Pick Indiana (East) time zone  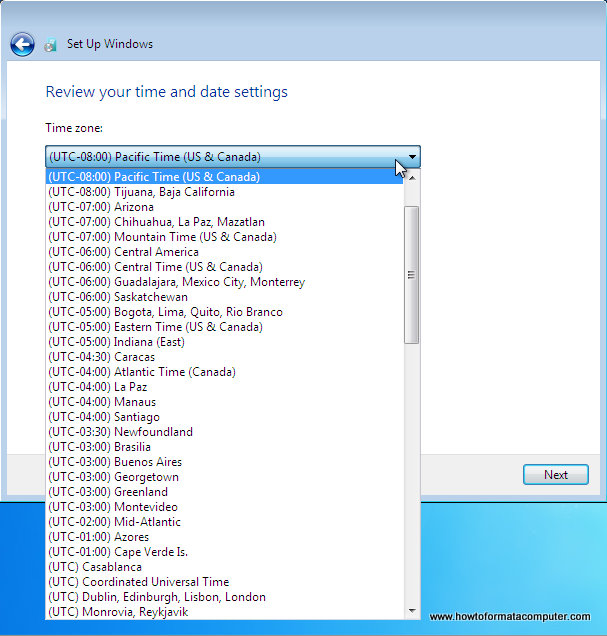point(225,342)
